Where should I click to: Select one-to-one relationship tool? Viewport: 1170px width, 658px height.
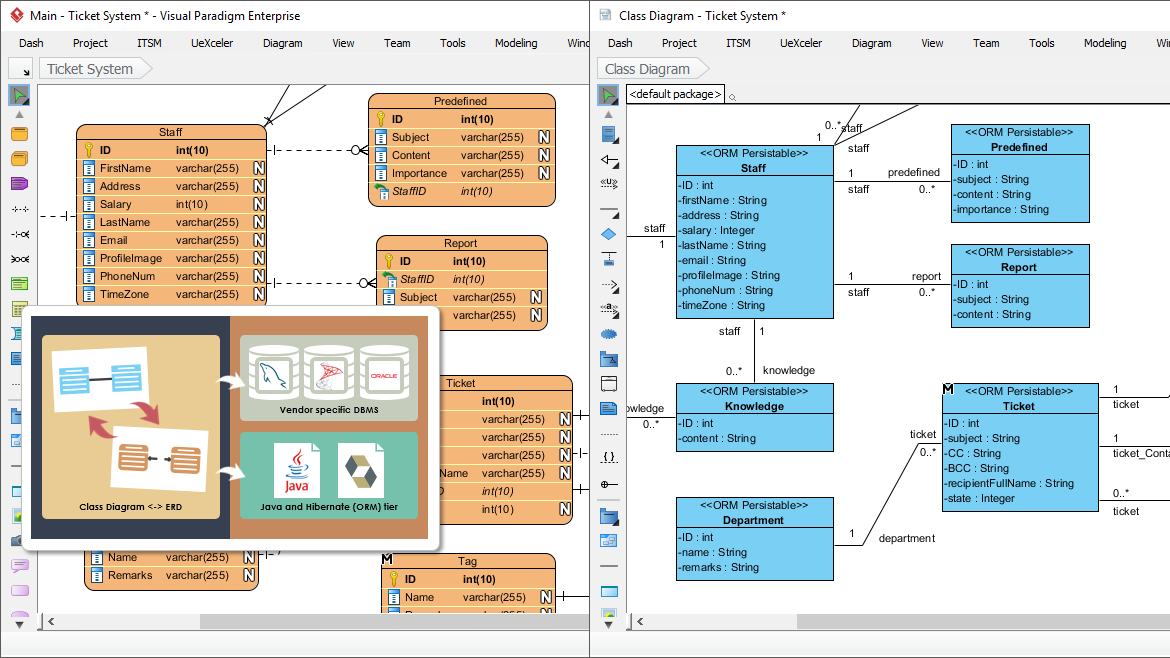[20, 210]
